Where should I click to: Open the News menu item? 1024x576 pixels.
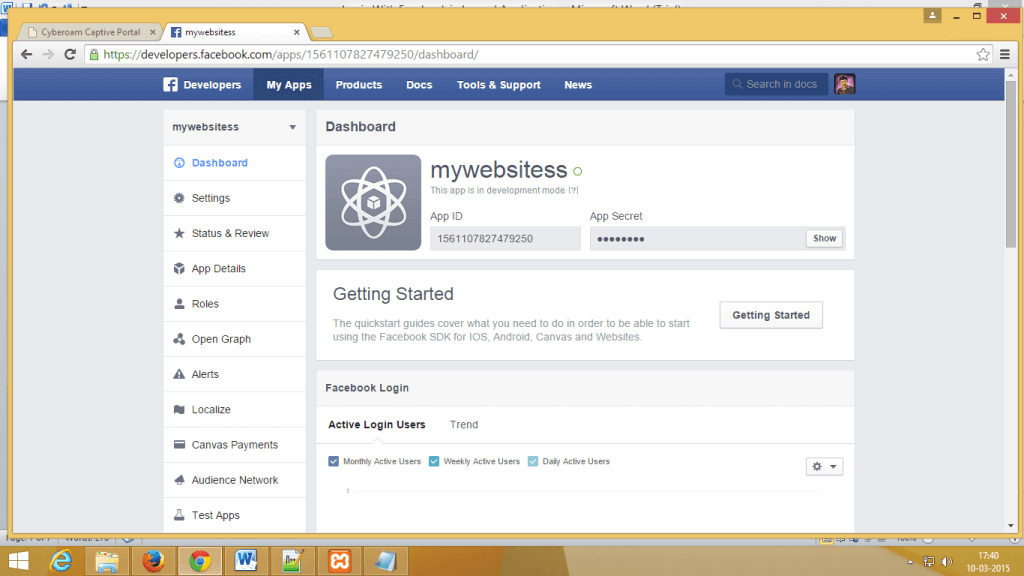[x=578, y=84]
